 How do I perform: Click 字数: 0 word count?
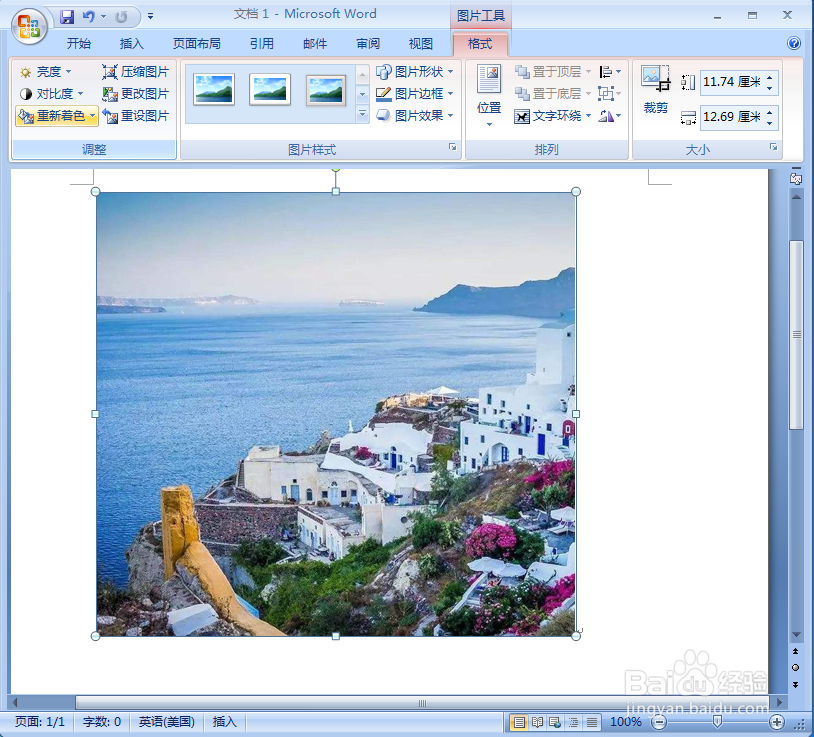(x=102, y=722)
